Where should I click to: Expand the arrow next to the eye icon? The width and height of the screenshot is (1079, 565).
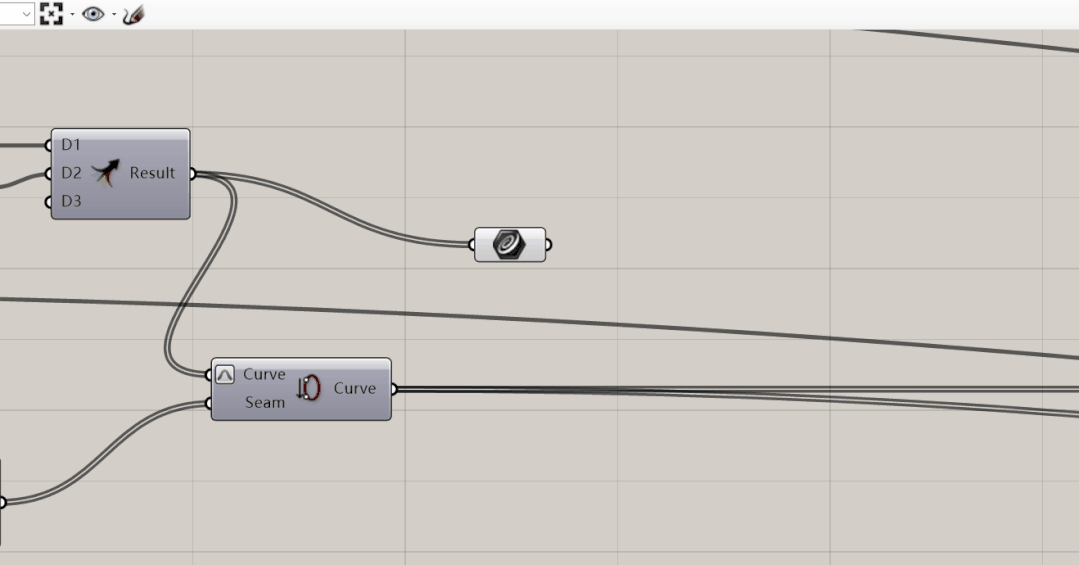[x=114, y=14]
